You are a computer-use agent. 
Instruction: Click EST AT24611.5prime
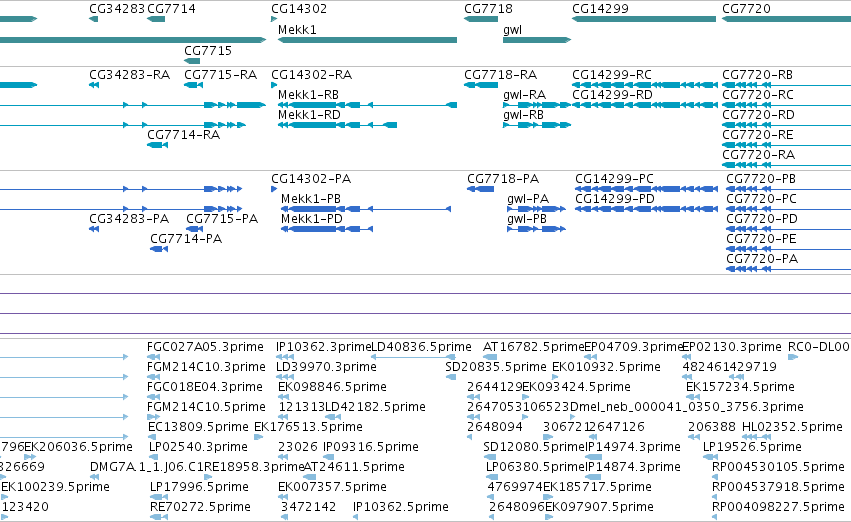click(354, 467)
